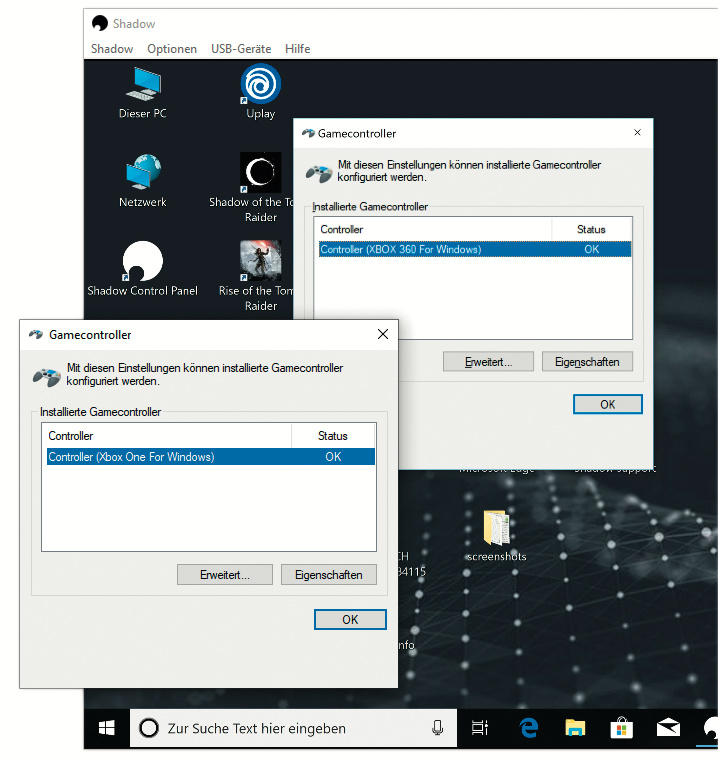Click the microphone icon in search box
Viewport: 718px width, 758px height.
pyautogui.click(x=437, y=728)
